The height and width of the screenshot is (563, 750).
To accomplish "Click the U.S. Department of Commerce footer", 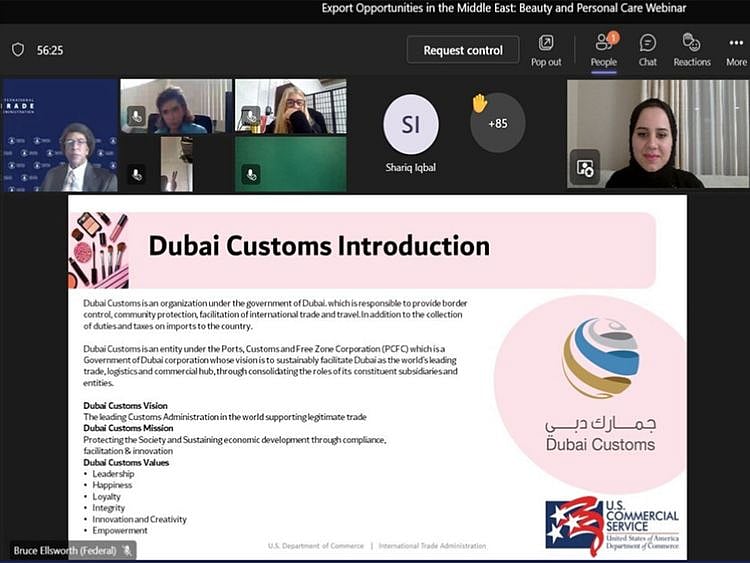I will tap(316, 546).
